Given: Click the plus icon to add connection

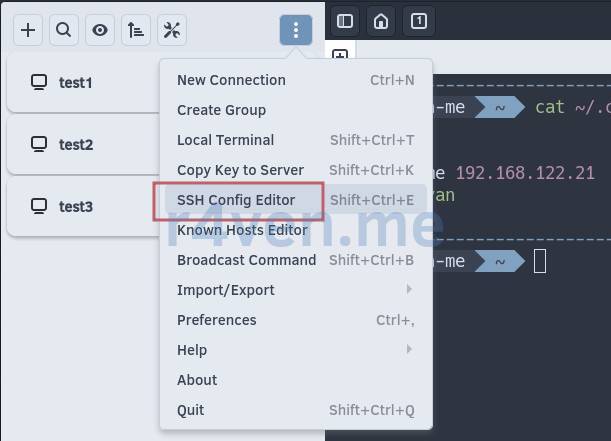Looking at the screenshot, I should pyautogui.click(x=28, y=30).
